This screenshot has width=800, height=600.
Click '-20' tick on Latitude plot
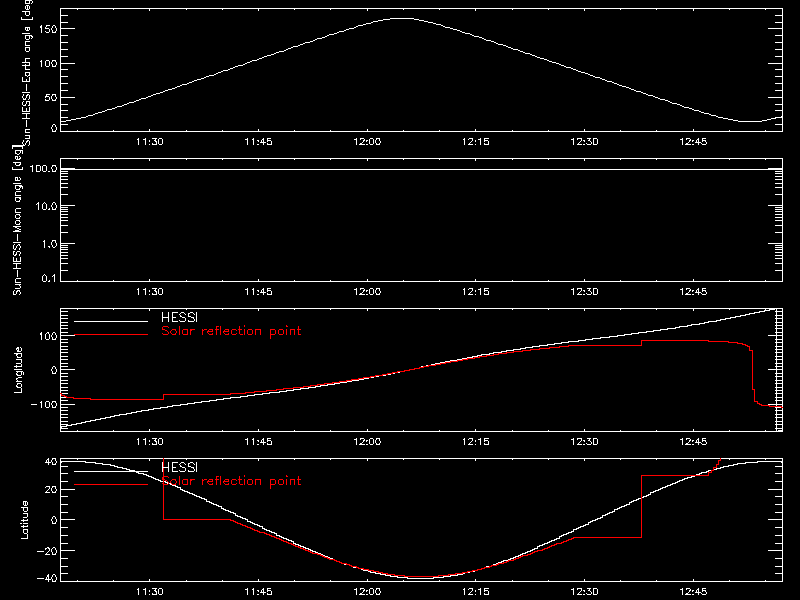point(47,551)
